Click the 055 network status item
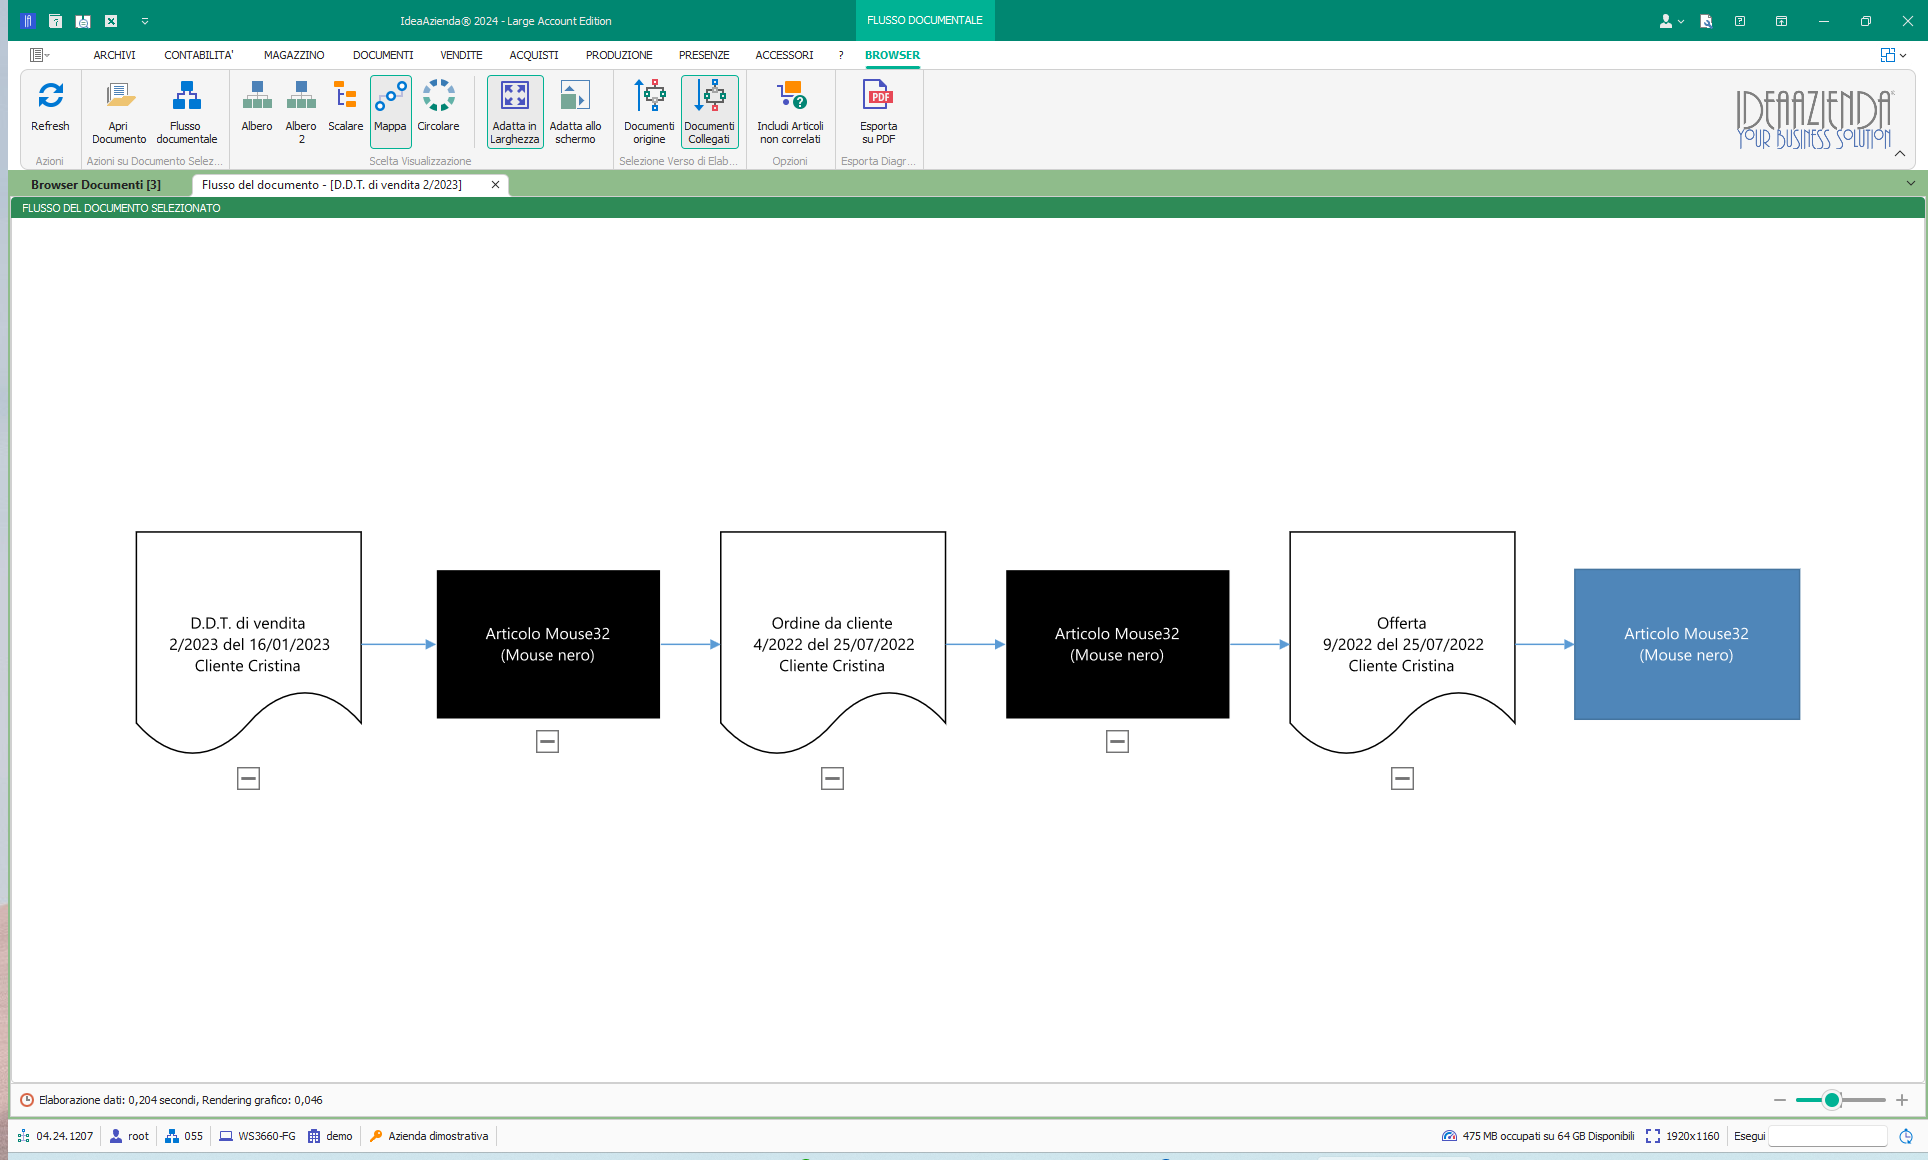Image resolution: width=1928 pixels, height=1160 pixels. coord(184,1136)
